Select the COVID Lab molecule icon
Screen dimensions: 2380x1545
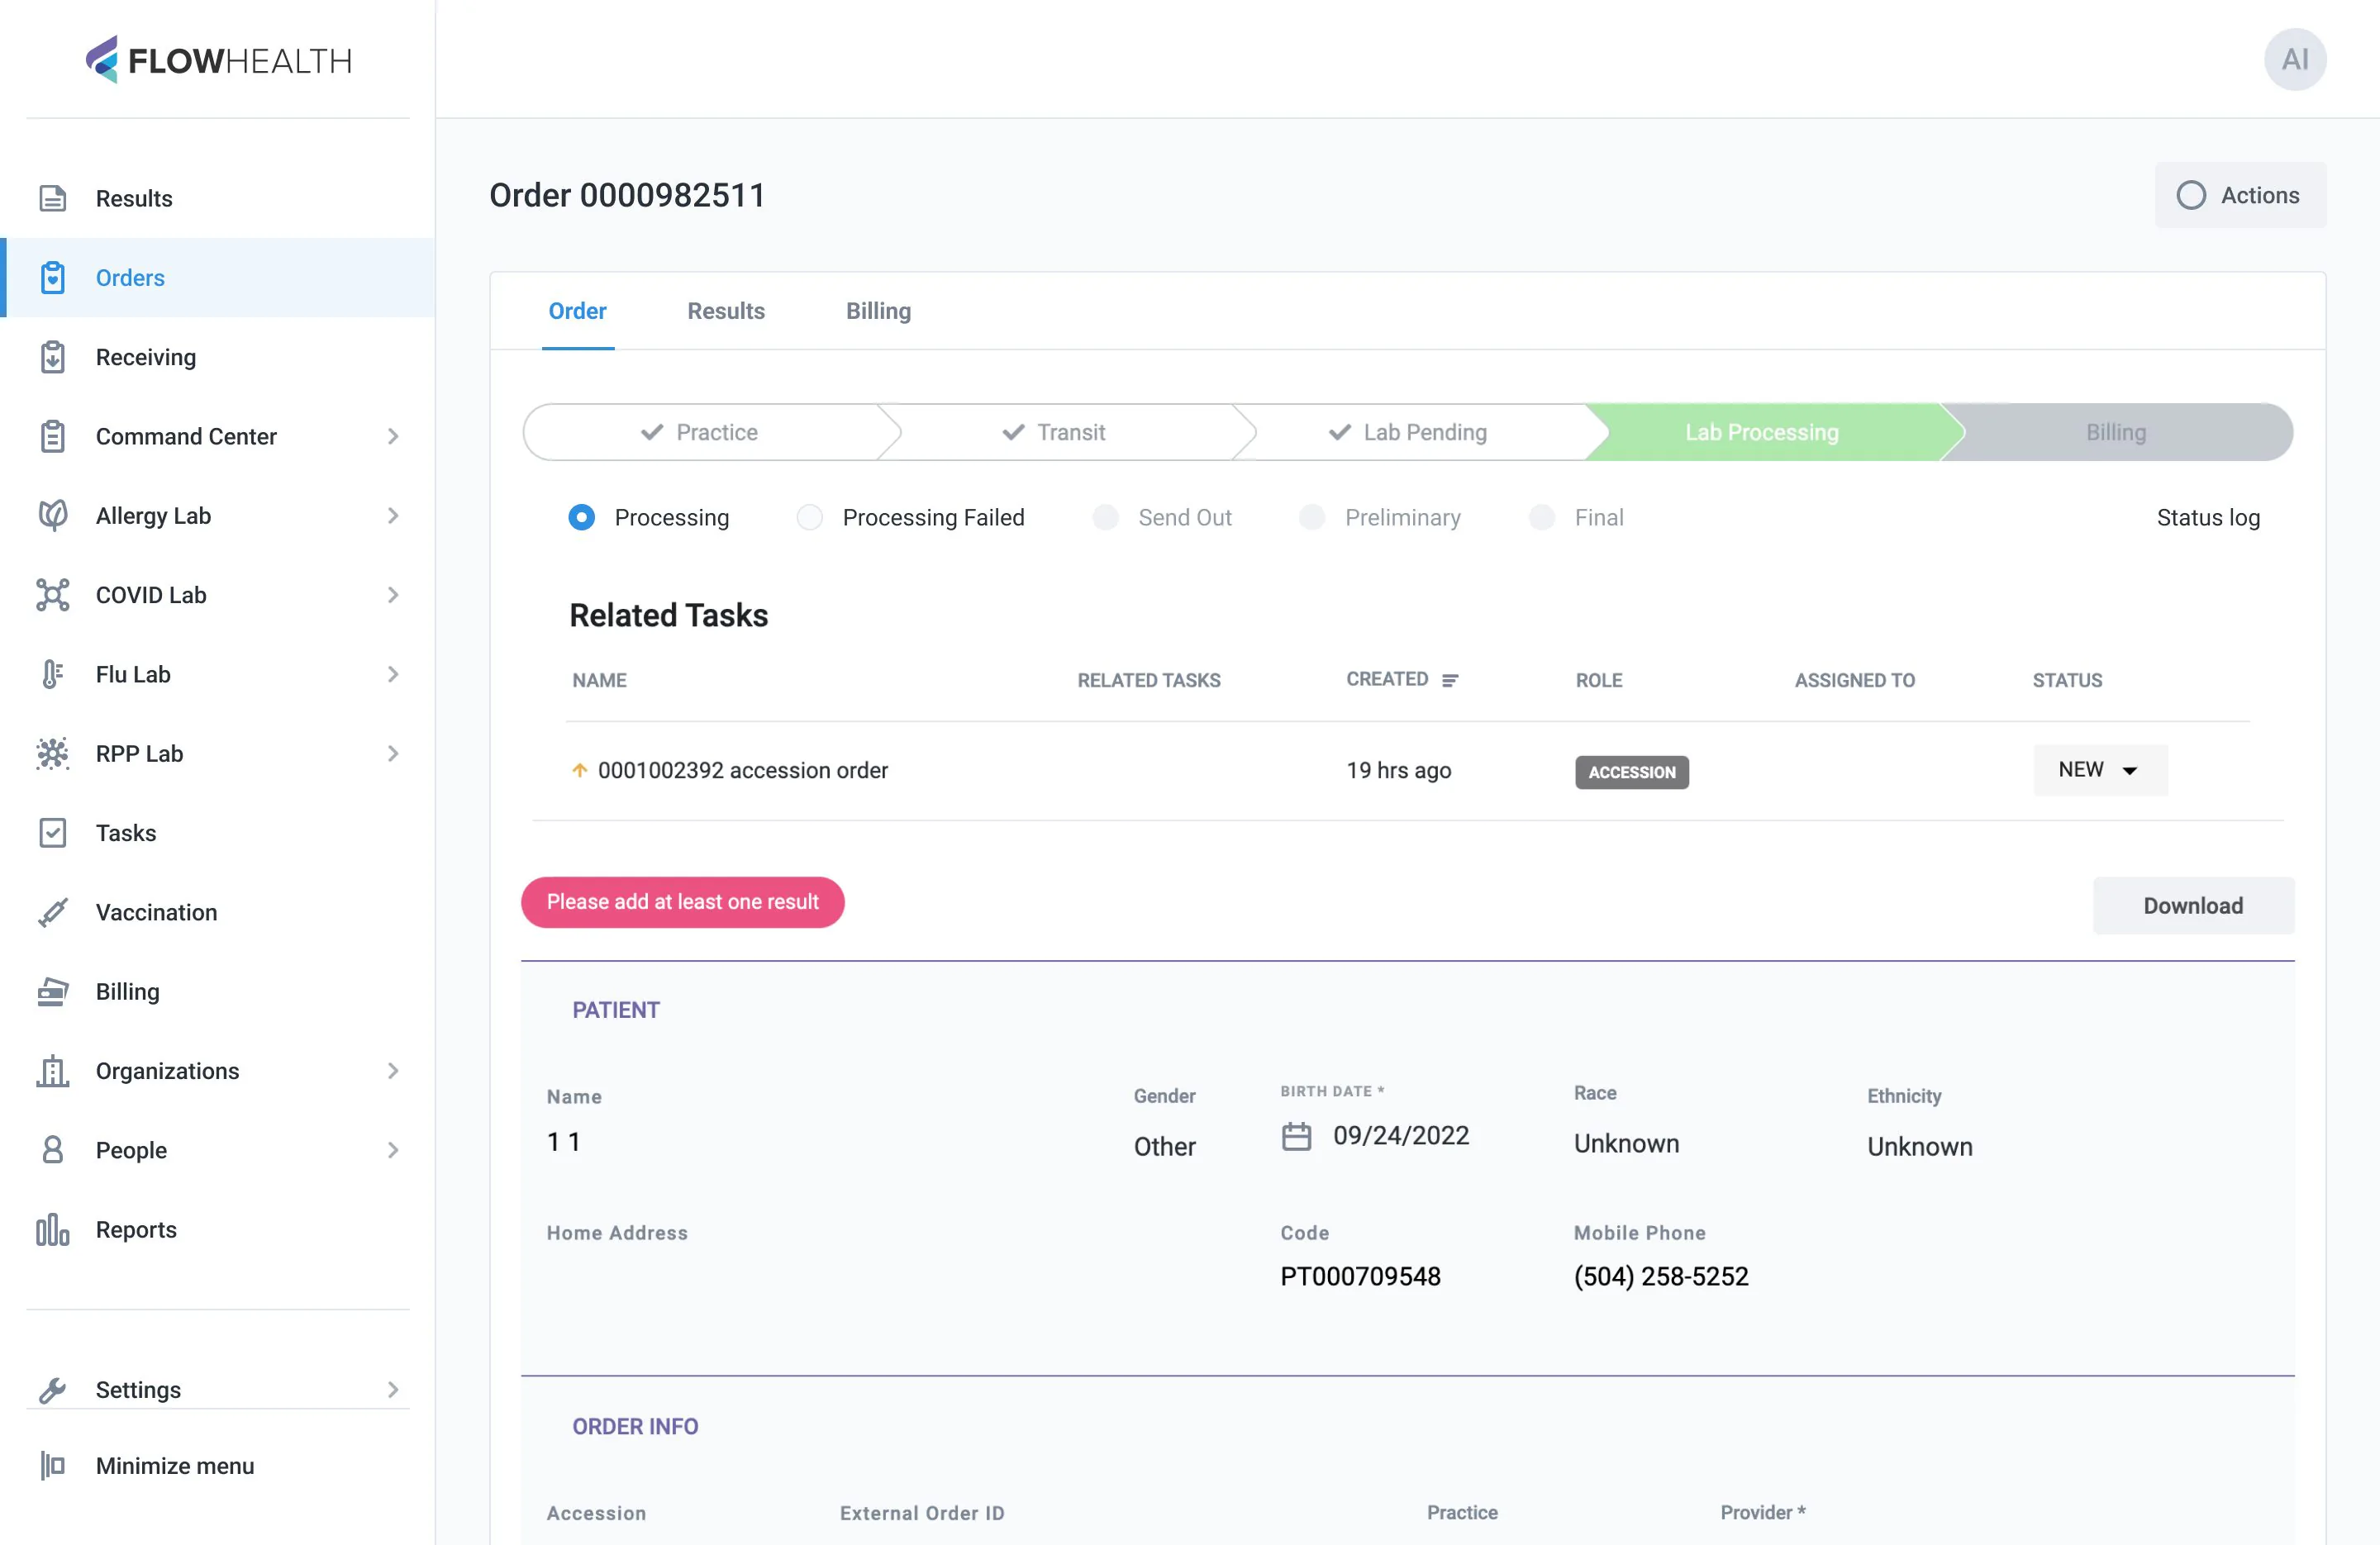tap(53, 595)
